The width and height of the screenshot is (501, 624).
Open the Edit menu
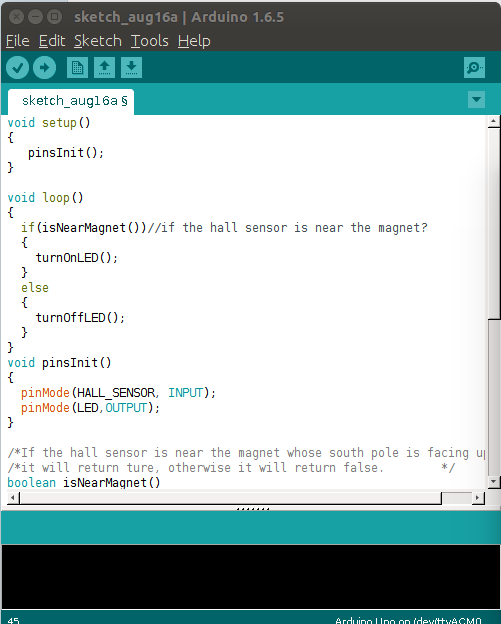[x=52, y=41]
